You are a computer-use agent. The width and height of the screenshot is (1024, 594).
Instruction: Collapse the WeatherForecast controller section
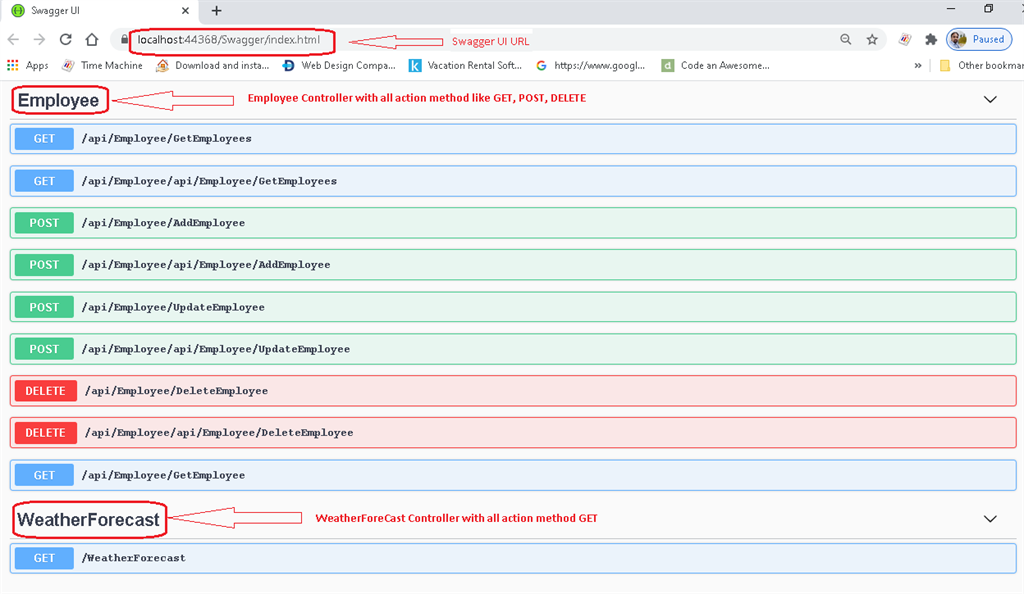tap(989, 519)
